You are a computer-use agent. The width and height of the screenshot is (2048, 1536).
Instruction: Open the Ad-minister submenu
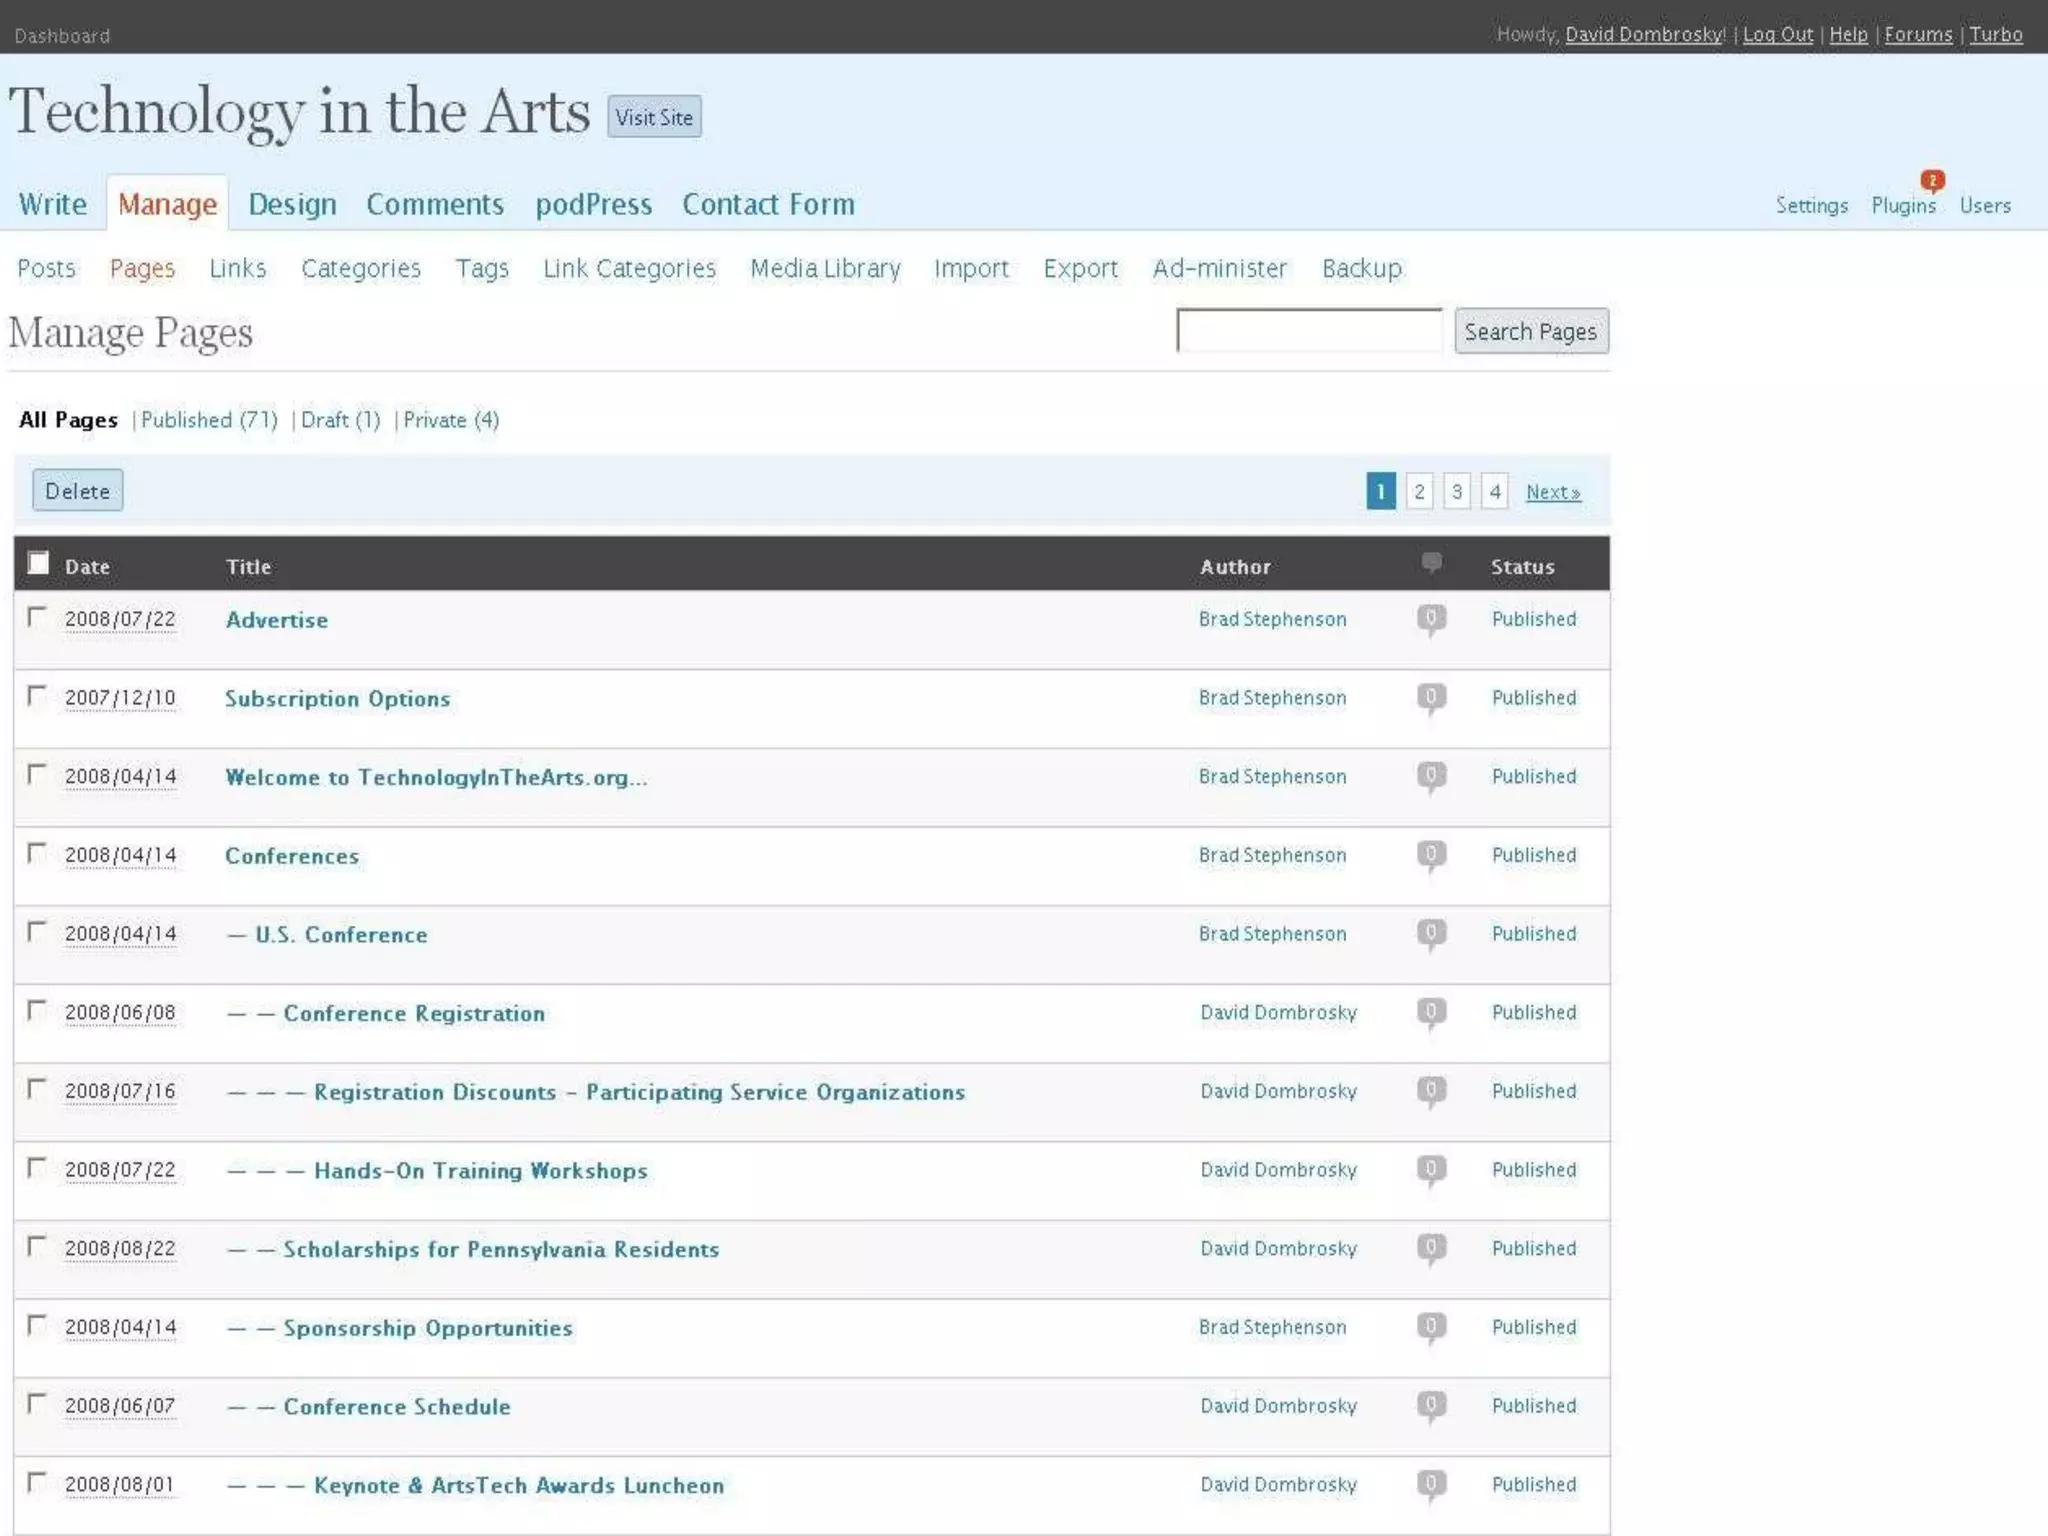(x=1219, y=268)
